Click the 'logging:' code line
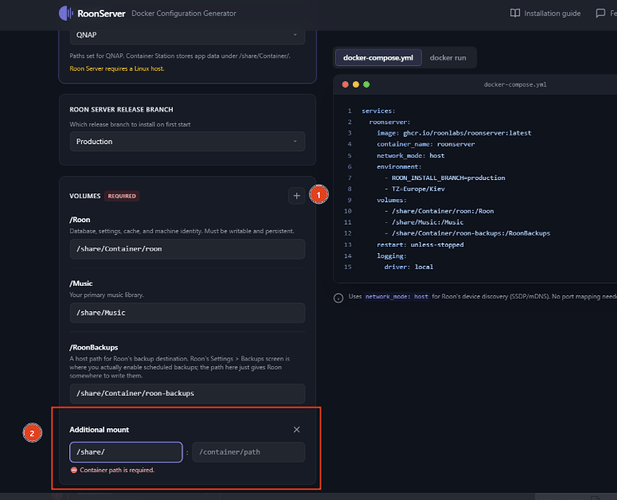This screenshot has width=617, height=500. [x=392, y=256]
